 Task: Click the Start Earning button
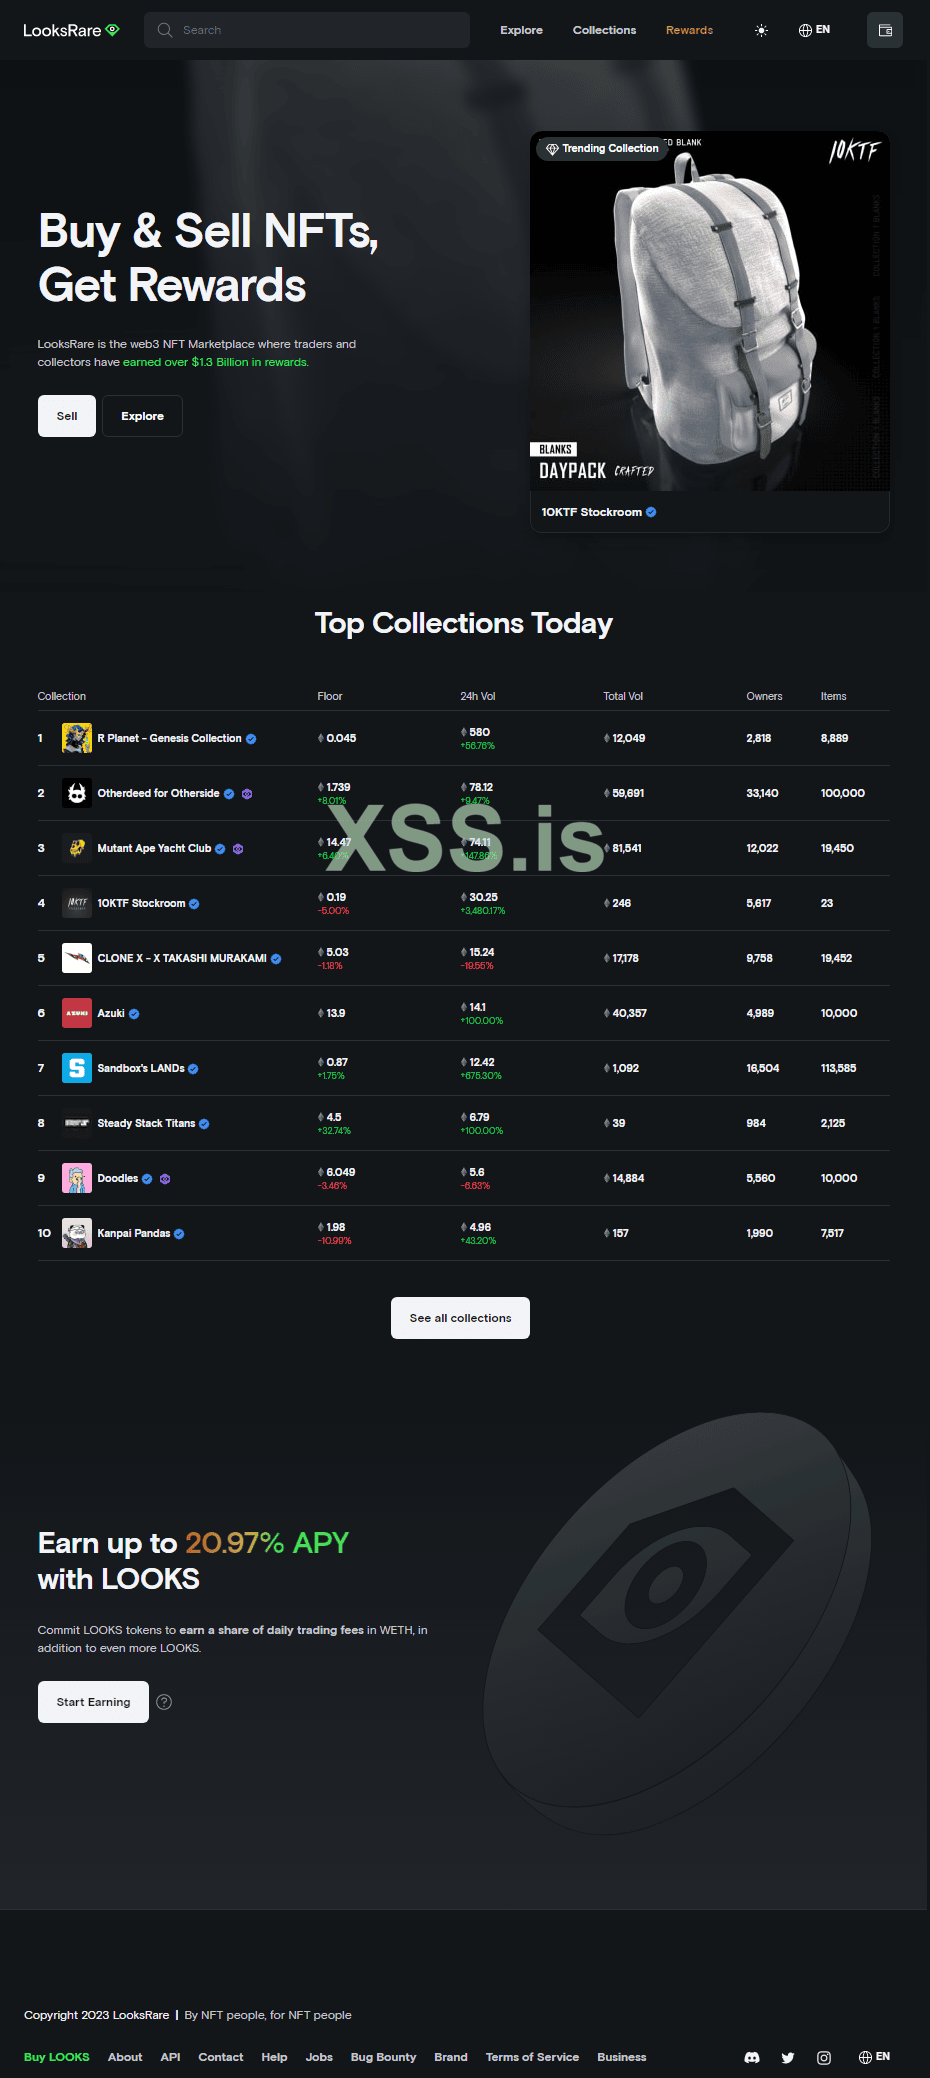(x=93, y=1702)
